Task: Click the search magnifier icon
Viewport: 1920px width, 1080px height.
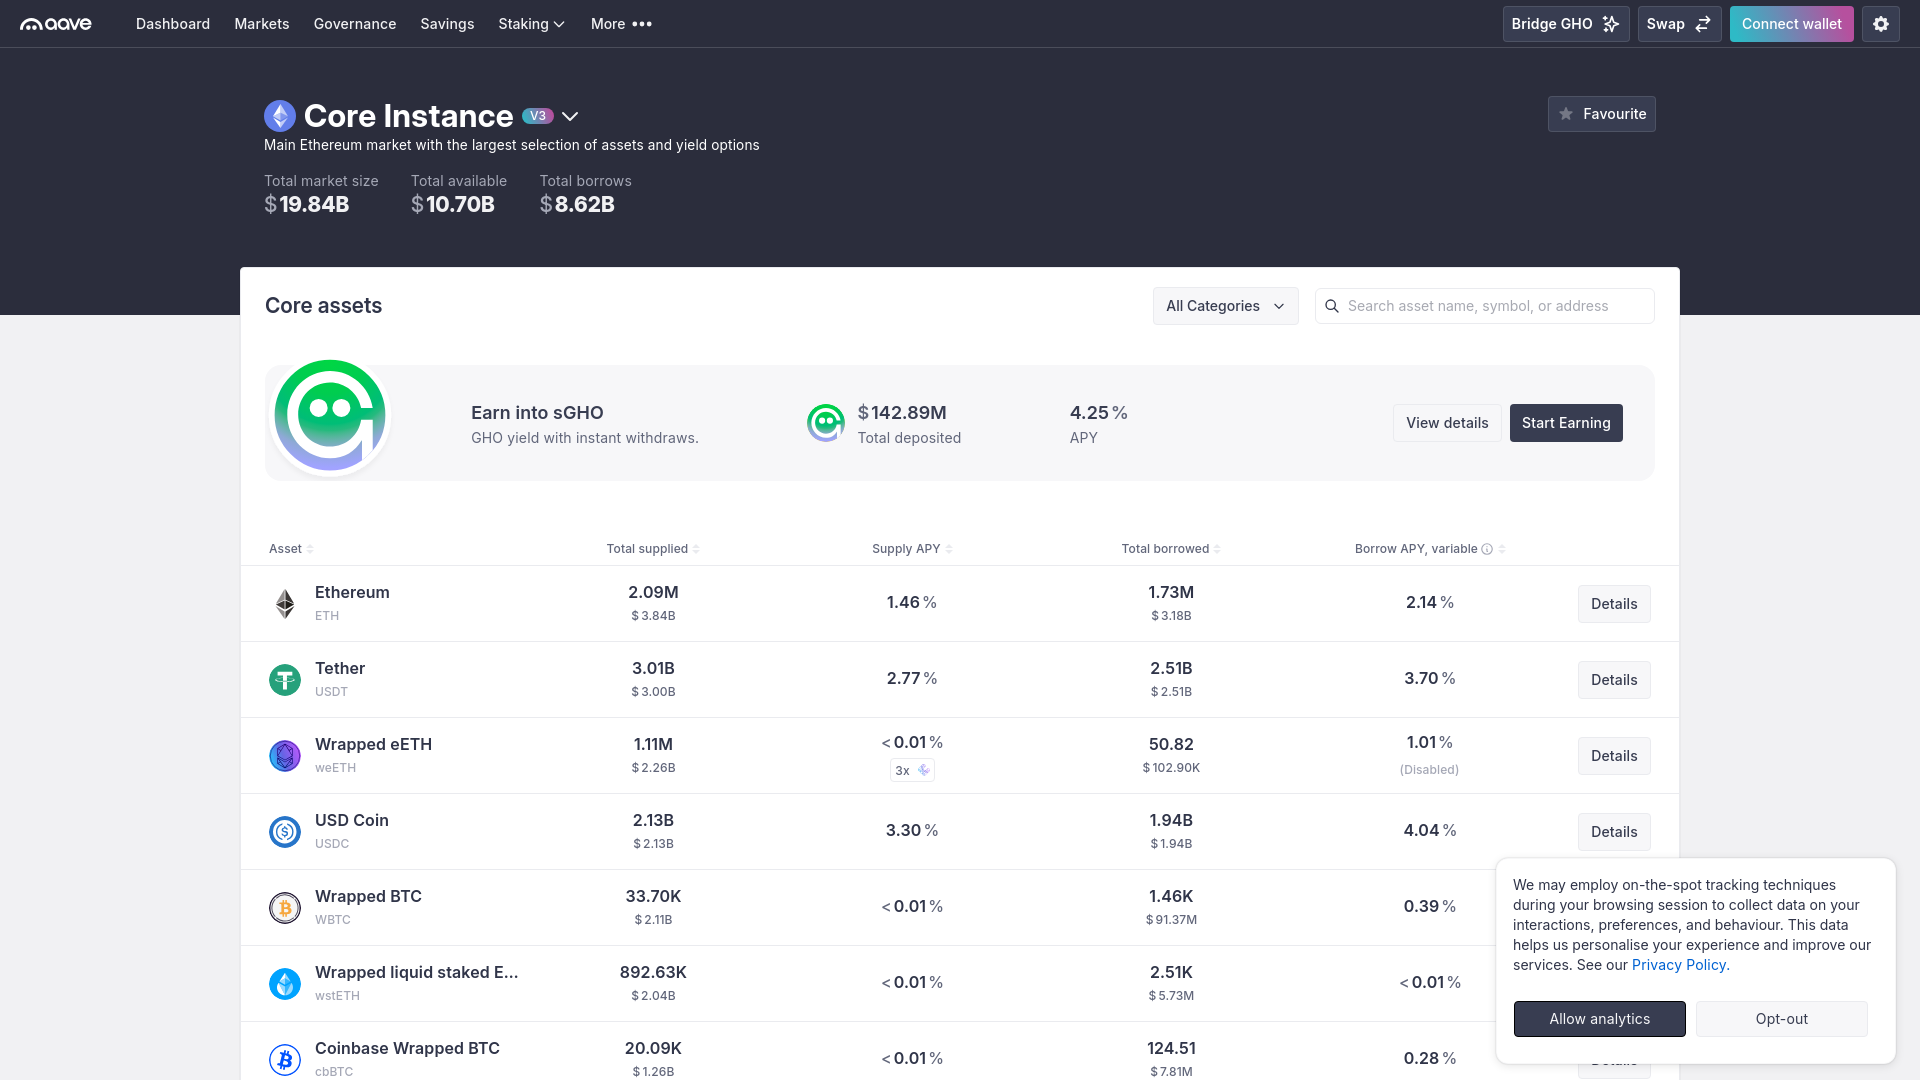Action: click(1332, 306)
